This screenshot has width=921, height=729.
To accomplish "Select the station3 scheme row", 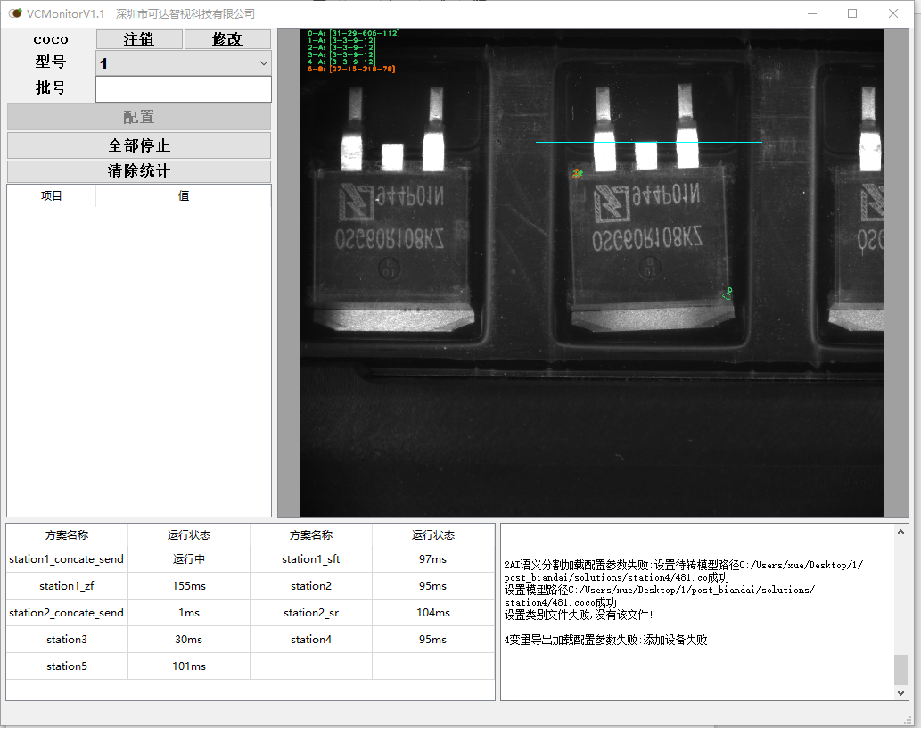I will pyautogui.click(x=65, y=639).
